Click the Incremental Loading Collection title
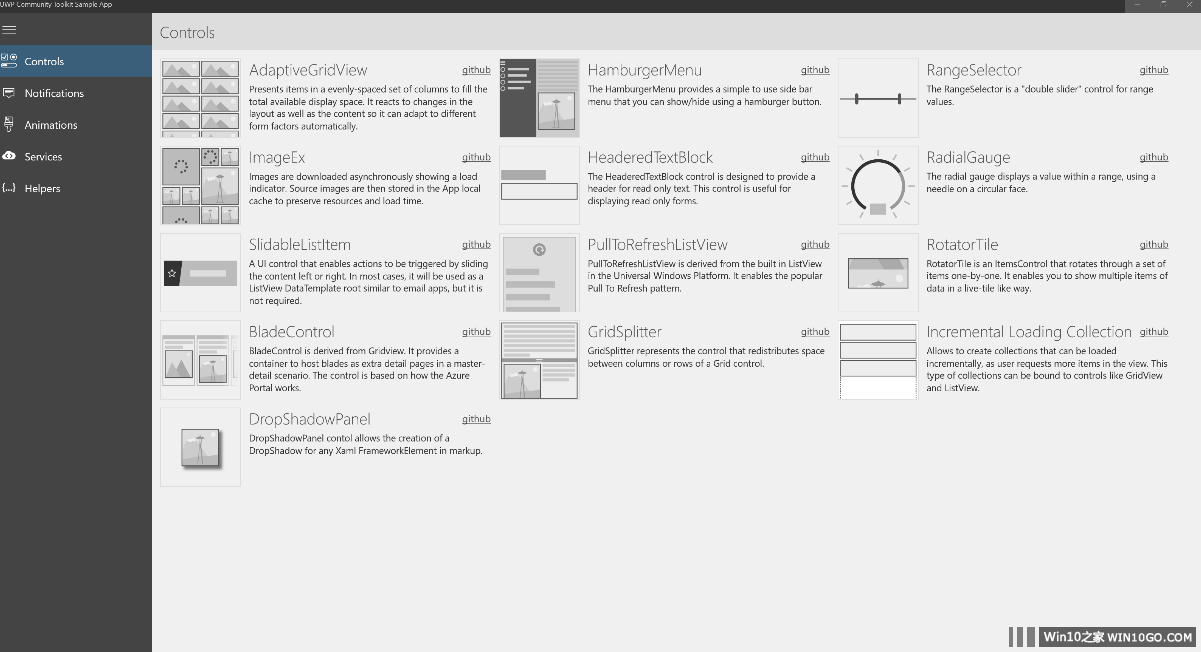This screenshot has height=652, width=1201. [1029, 331]
